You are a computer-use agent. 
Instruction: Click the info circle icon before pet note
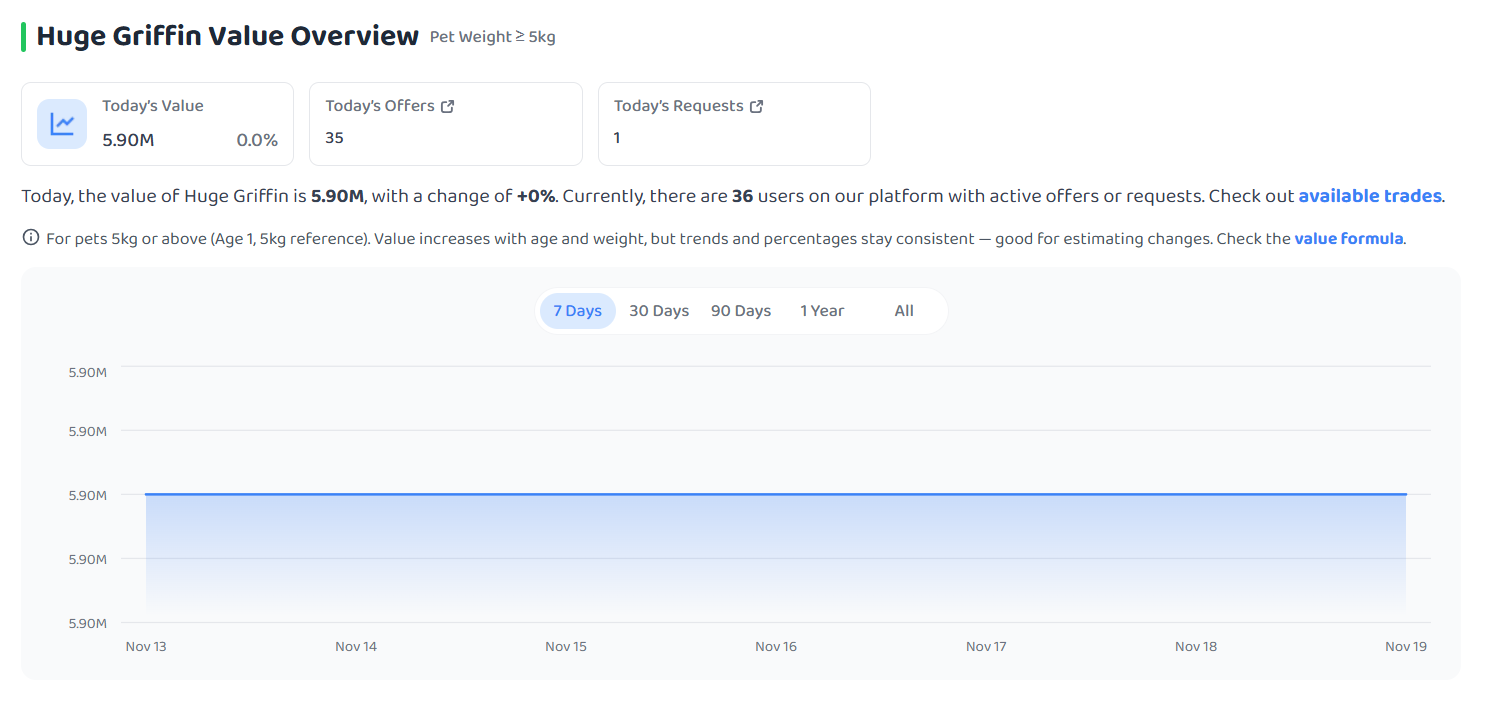pyautogui.click(x=30, y=238)
